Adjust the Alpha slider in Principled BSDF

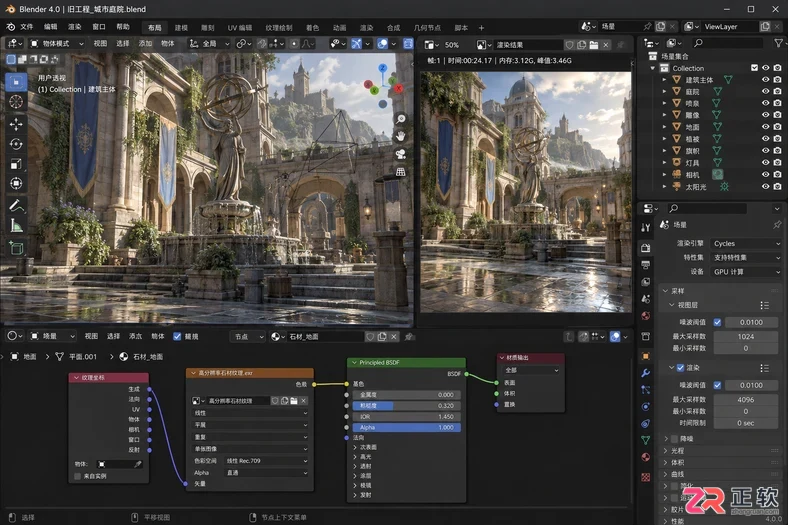pyautogui.click(x=406, y=428)
